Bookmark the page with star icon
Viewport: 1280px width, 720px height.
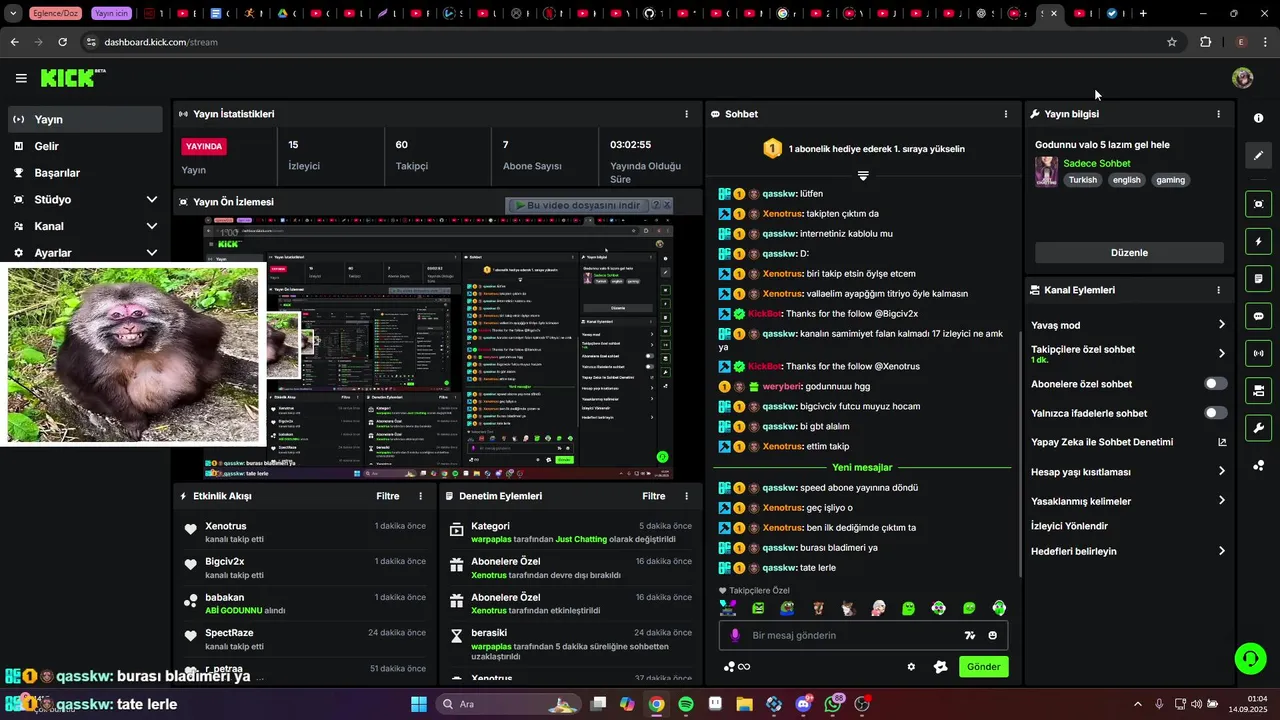coord(1172,42)
